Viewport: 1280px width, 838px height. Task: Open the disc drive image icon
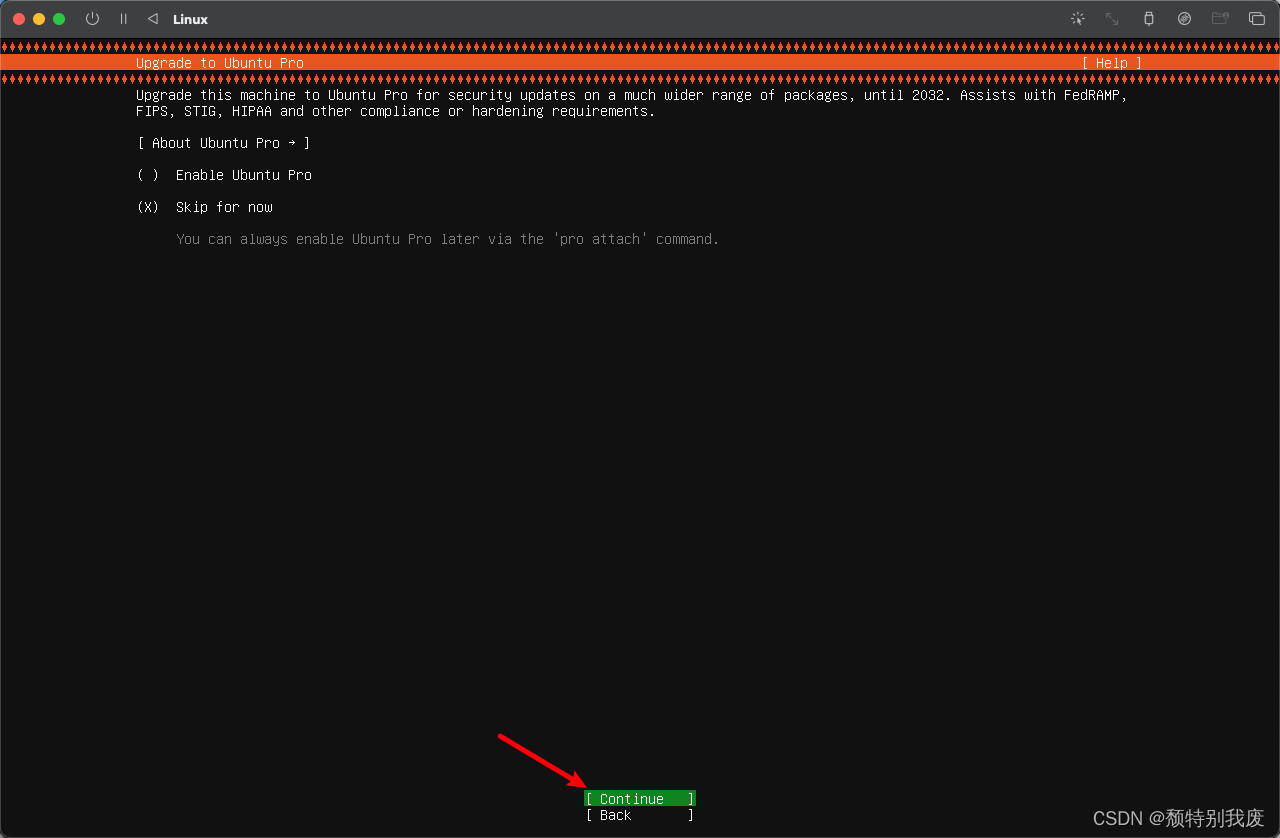coord(1184,19)
